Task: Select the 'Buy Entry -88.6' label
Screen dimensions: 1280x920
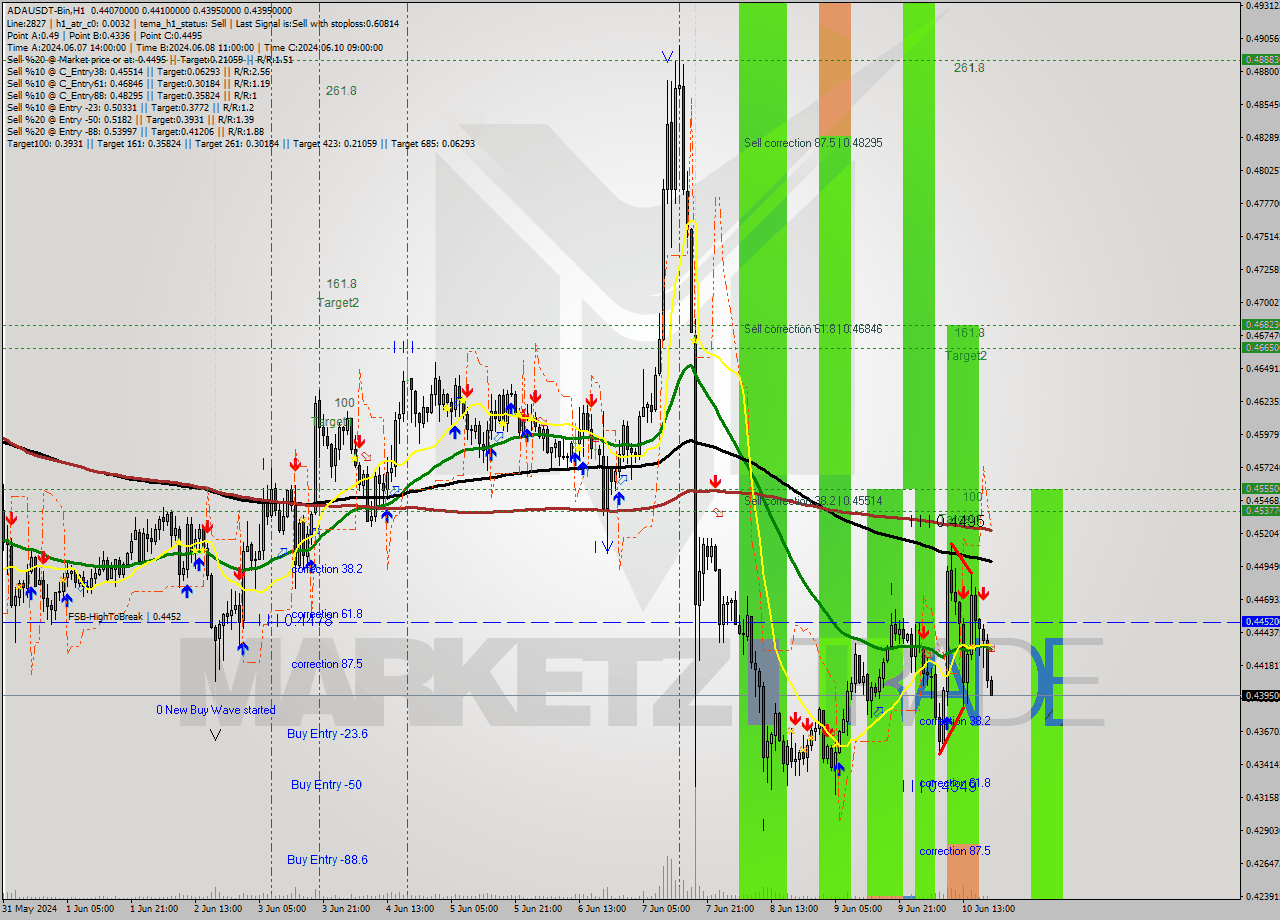Action: point(327,859)
